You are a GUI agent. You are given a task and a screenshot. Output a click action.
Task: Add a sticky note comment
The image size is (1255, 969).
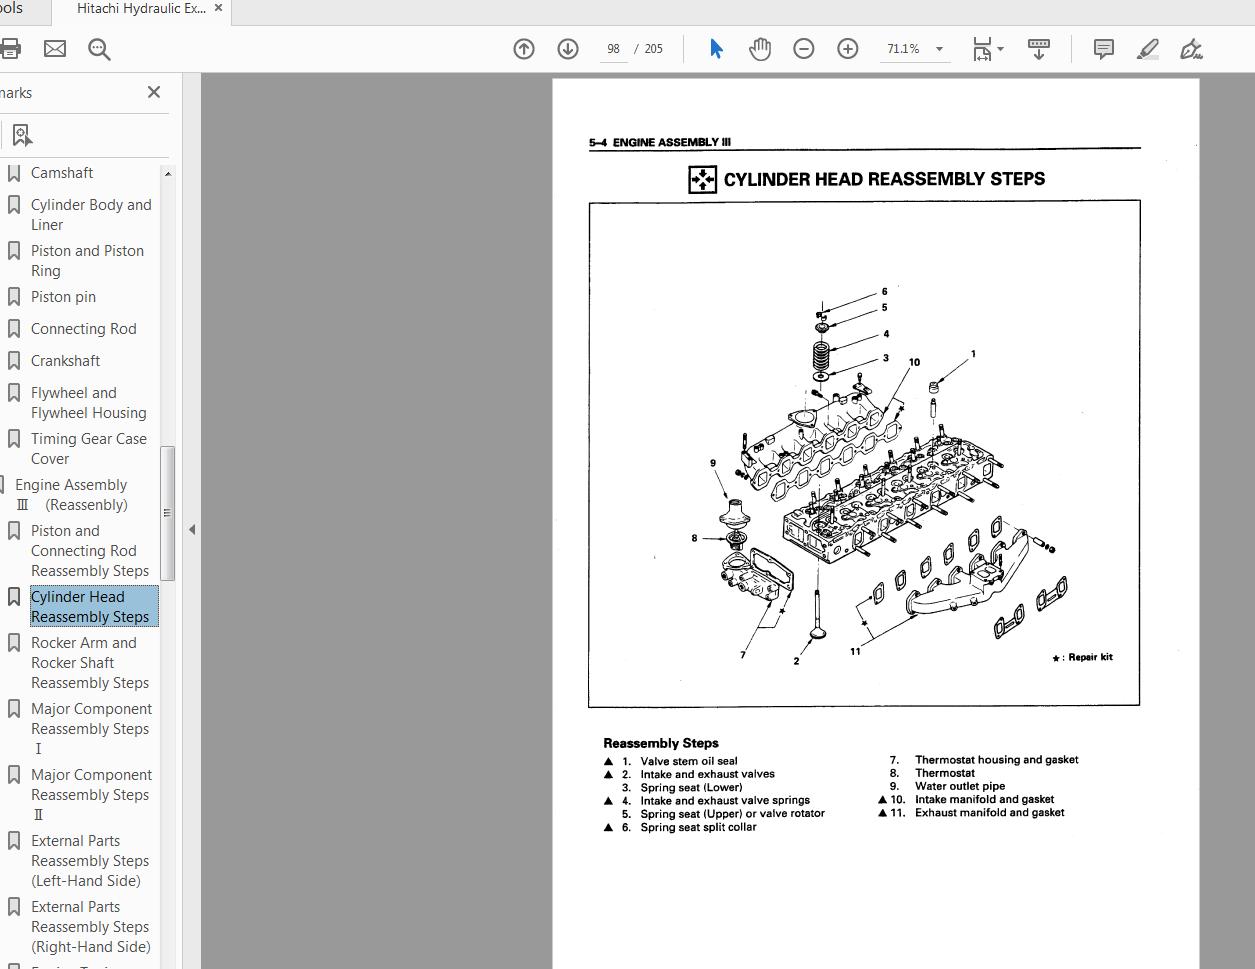(1104, 49)
